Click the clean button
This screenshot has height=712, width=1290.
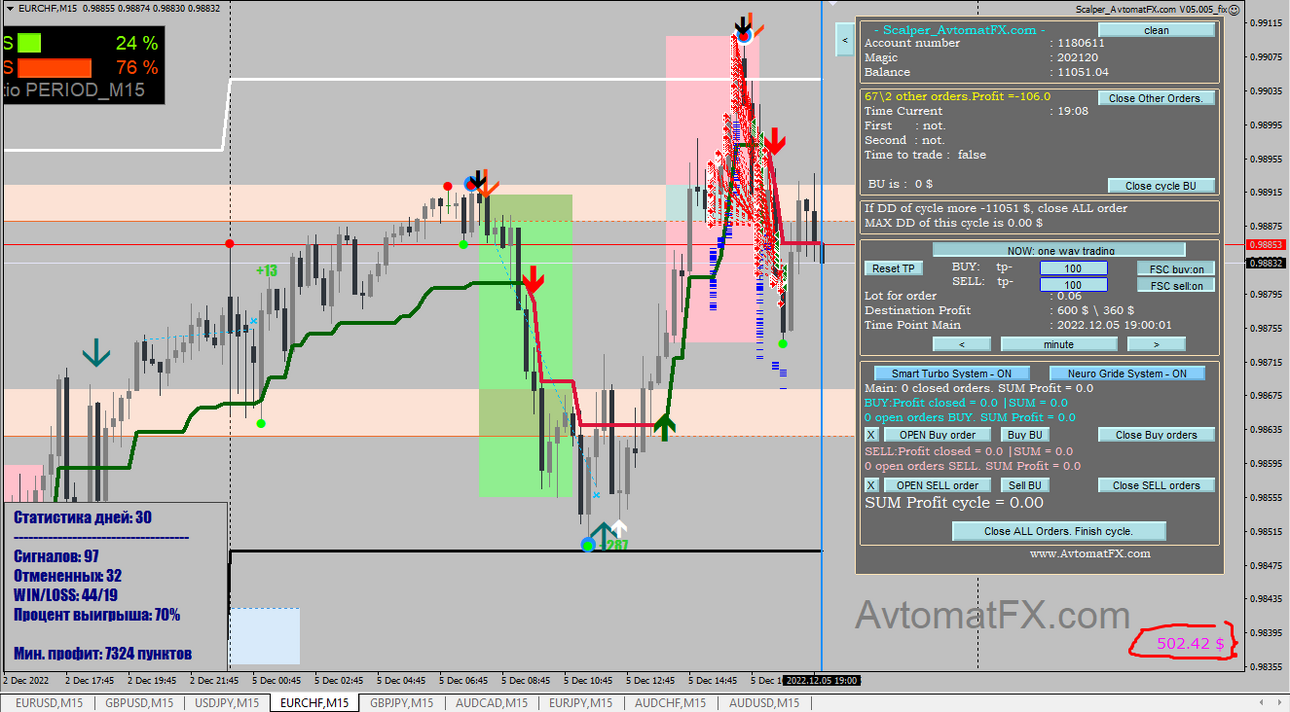(x=1156, y=30)
